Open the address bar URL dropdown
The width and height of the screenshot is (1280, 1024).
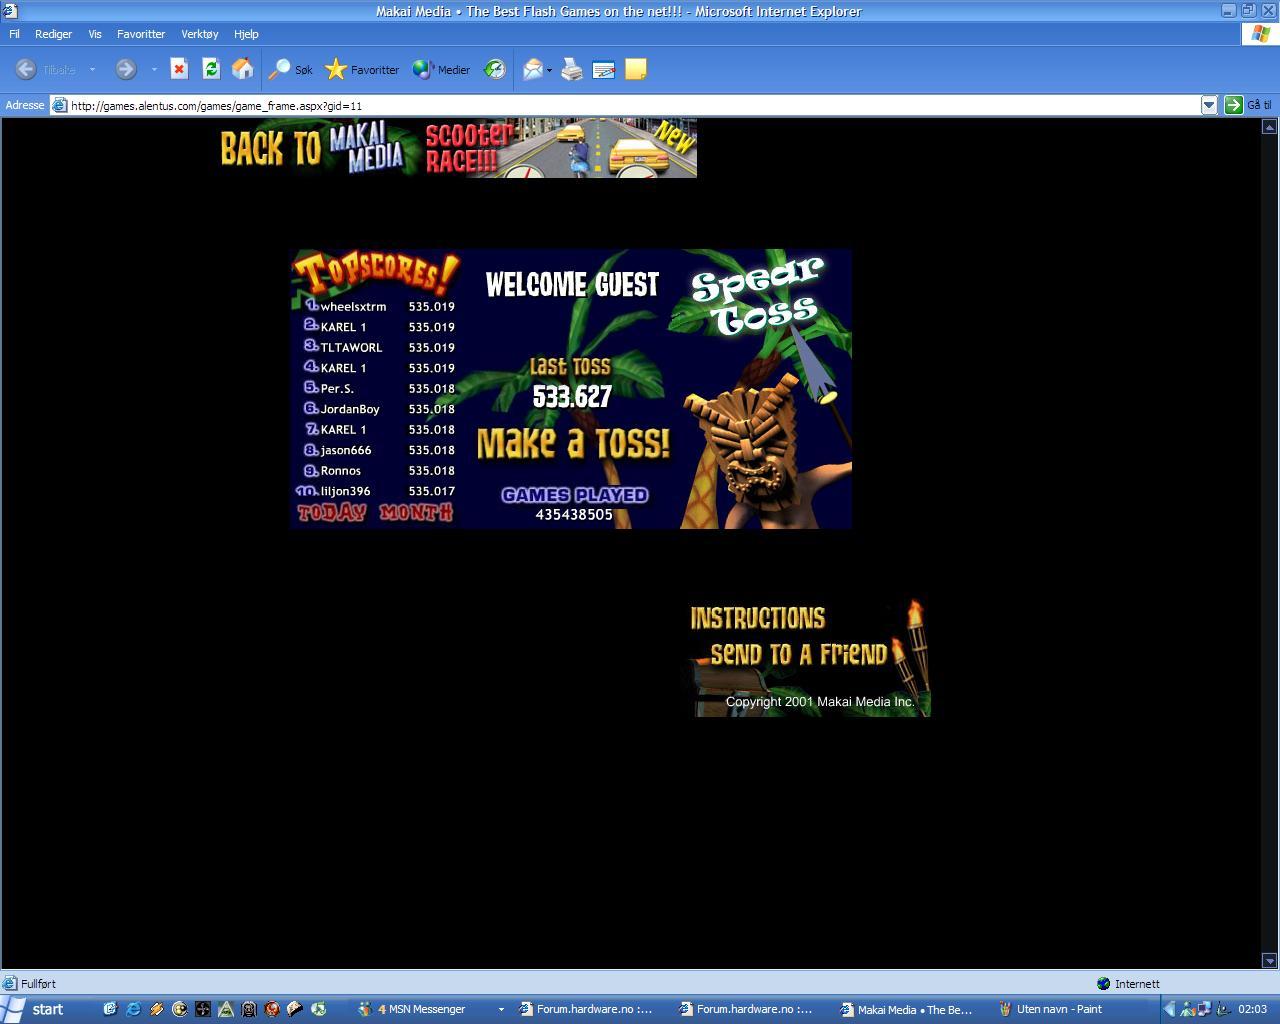coord(1209,105)
